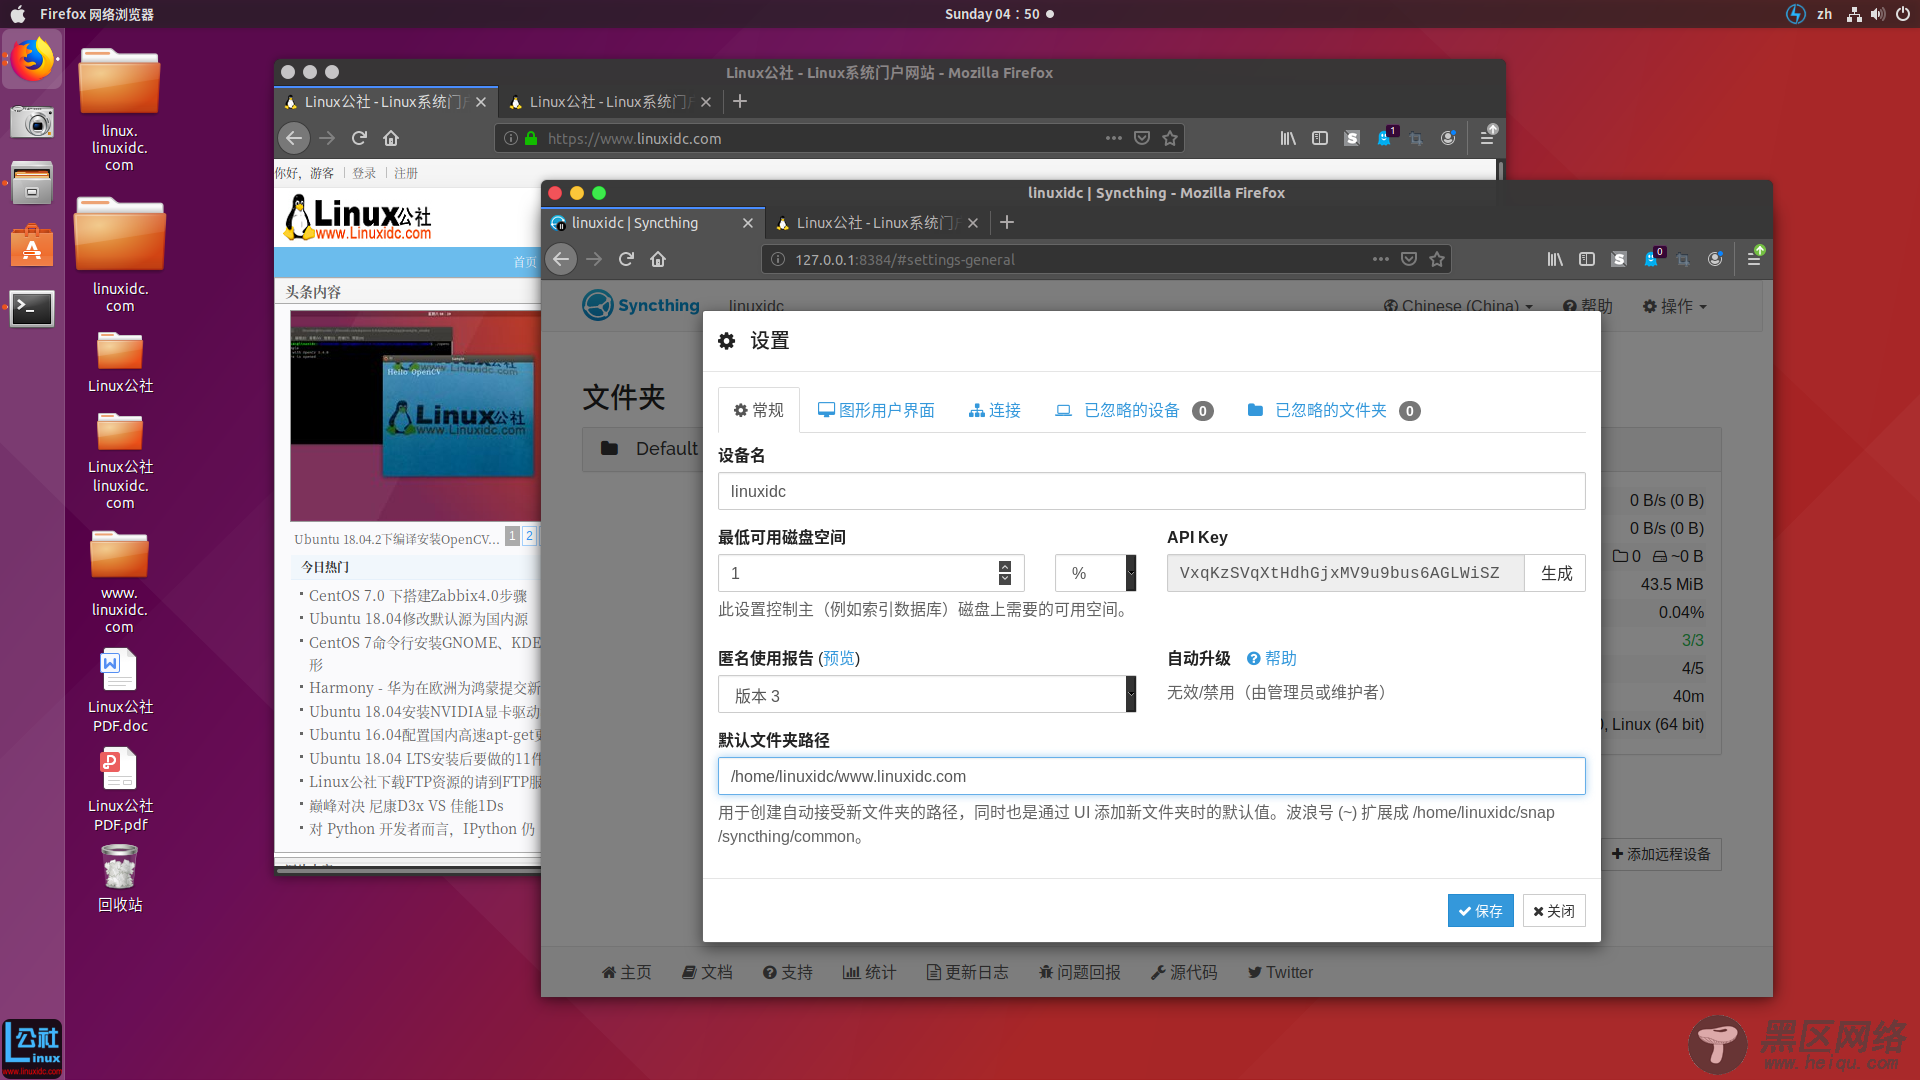Expand the 操作 actions menu
This screenshot has width=1920, height=1080.
(1674, 306)
